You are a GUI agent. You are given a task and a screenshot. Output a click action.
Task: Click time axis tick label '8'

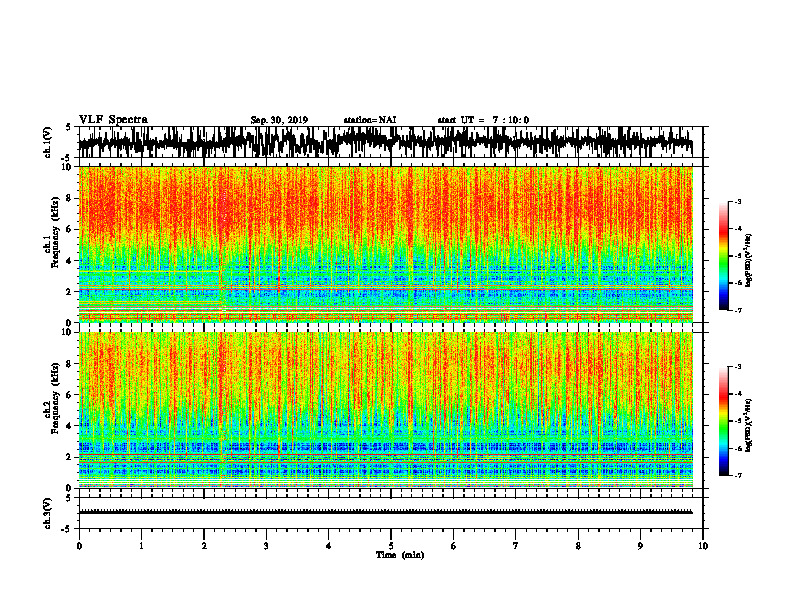(x=578, y=546)
